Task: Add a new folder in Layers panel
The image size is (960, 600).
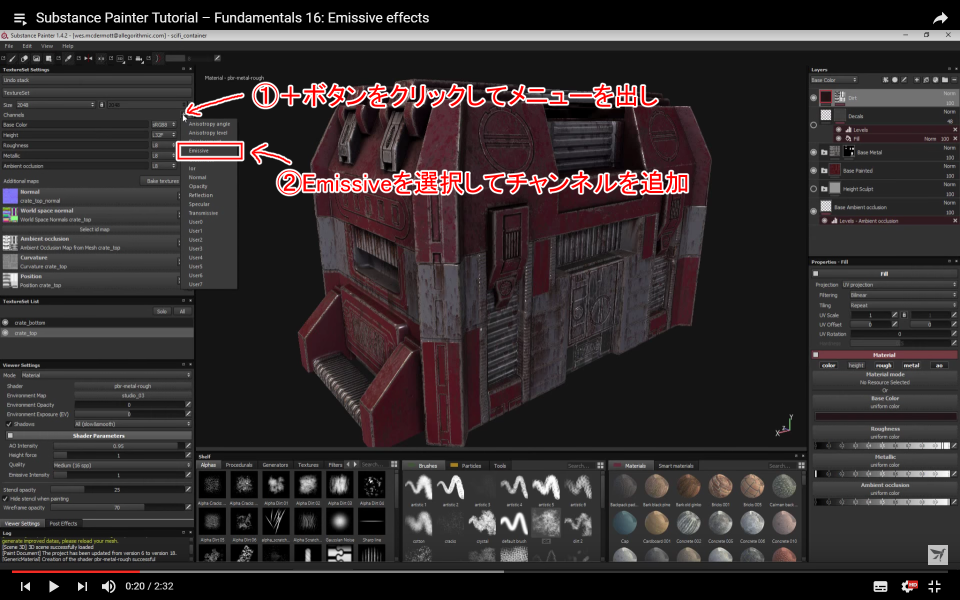Action: click(x=945, y=80)
